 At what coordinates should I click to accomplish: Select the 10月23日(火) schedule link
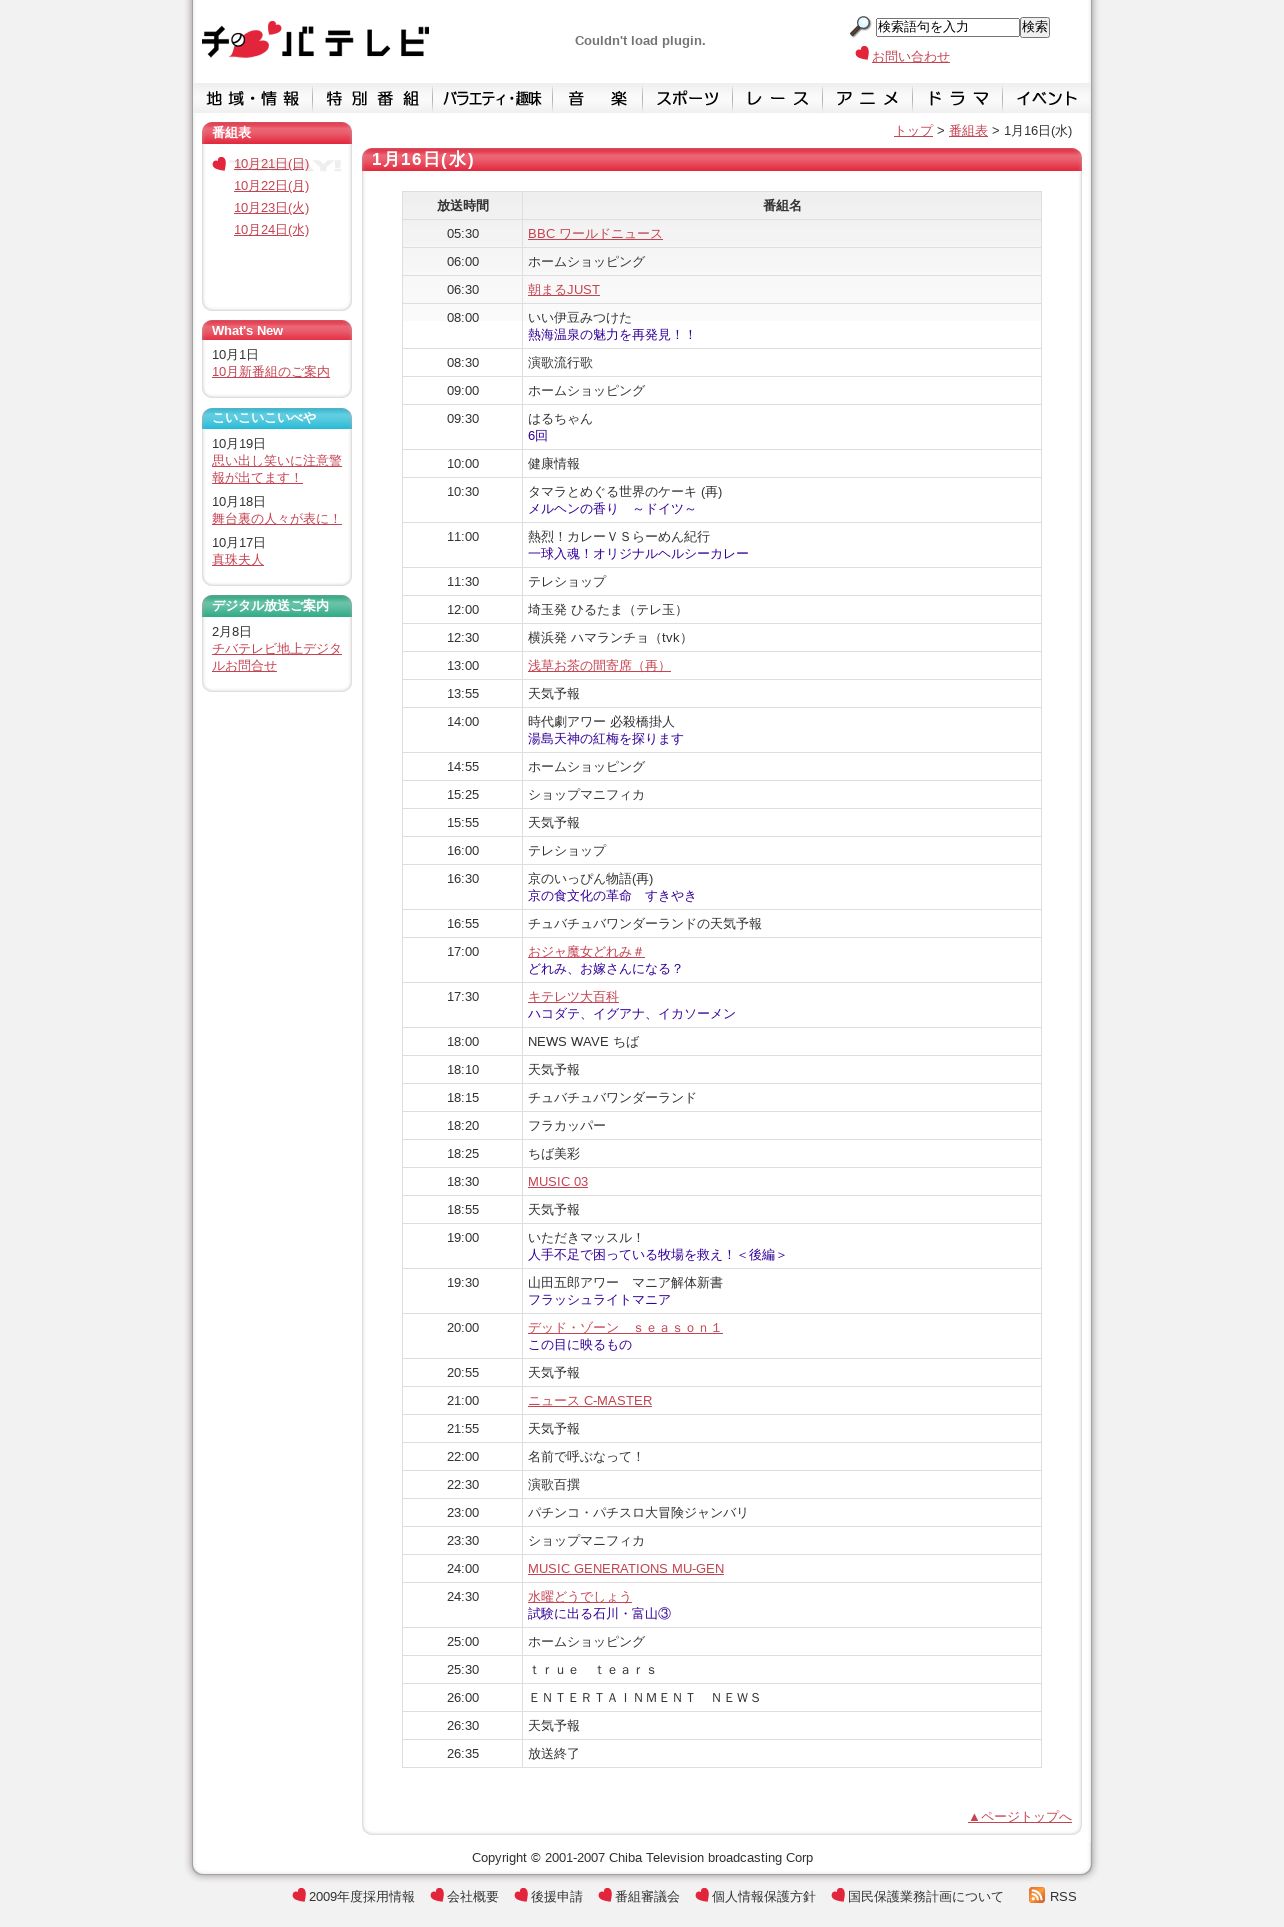click(271, 208)
